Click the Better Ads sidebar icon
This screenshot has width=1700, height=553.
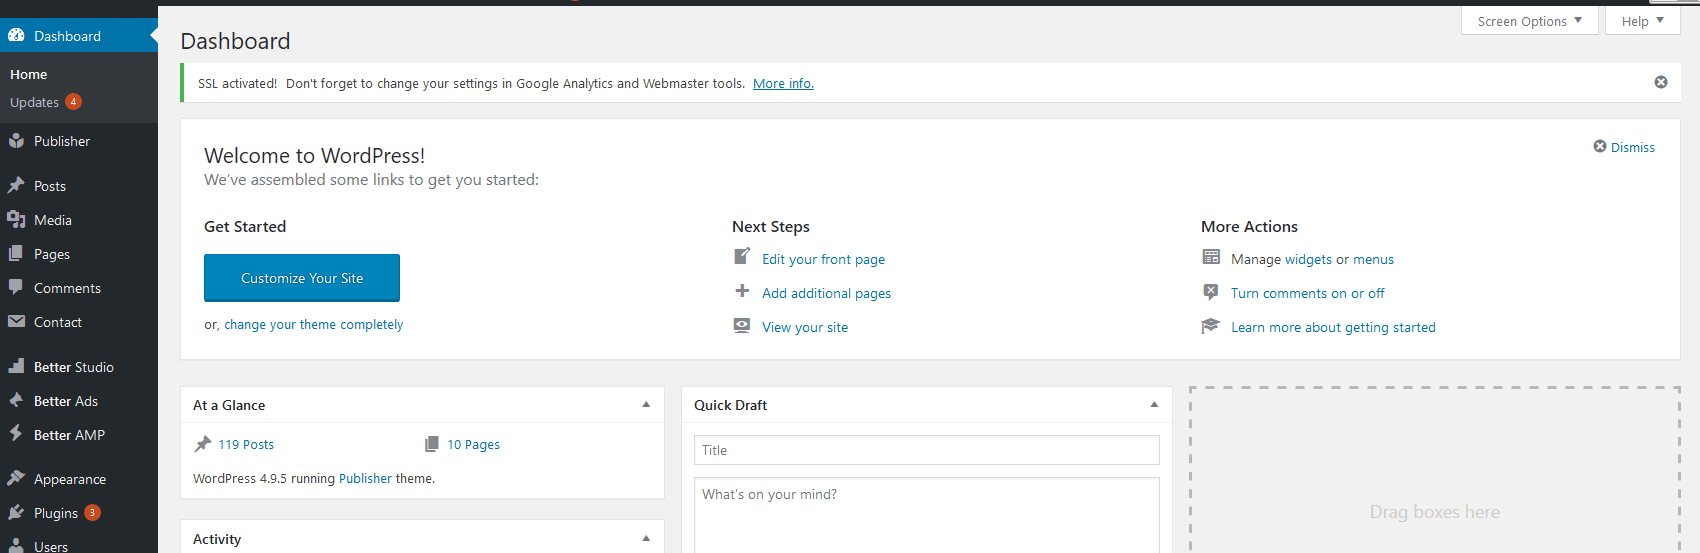[x=16, y=401]
